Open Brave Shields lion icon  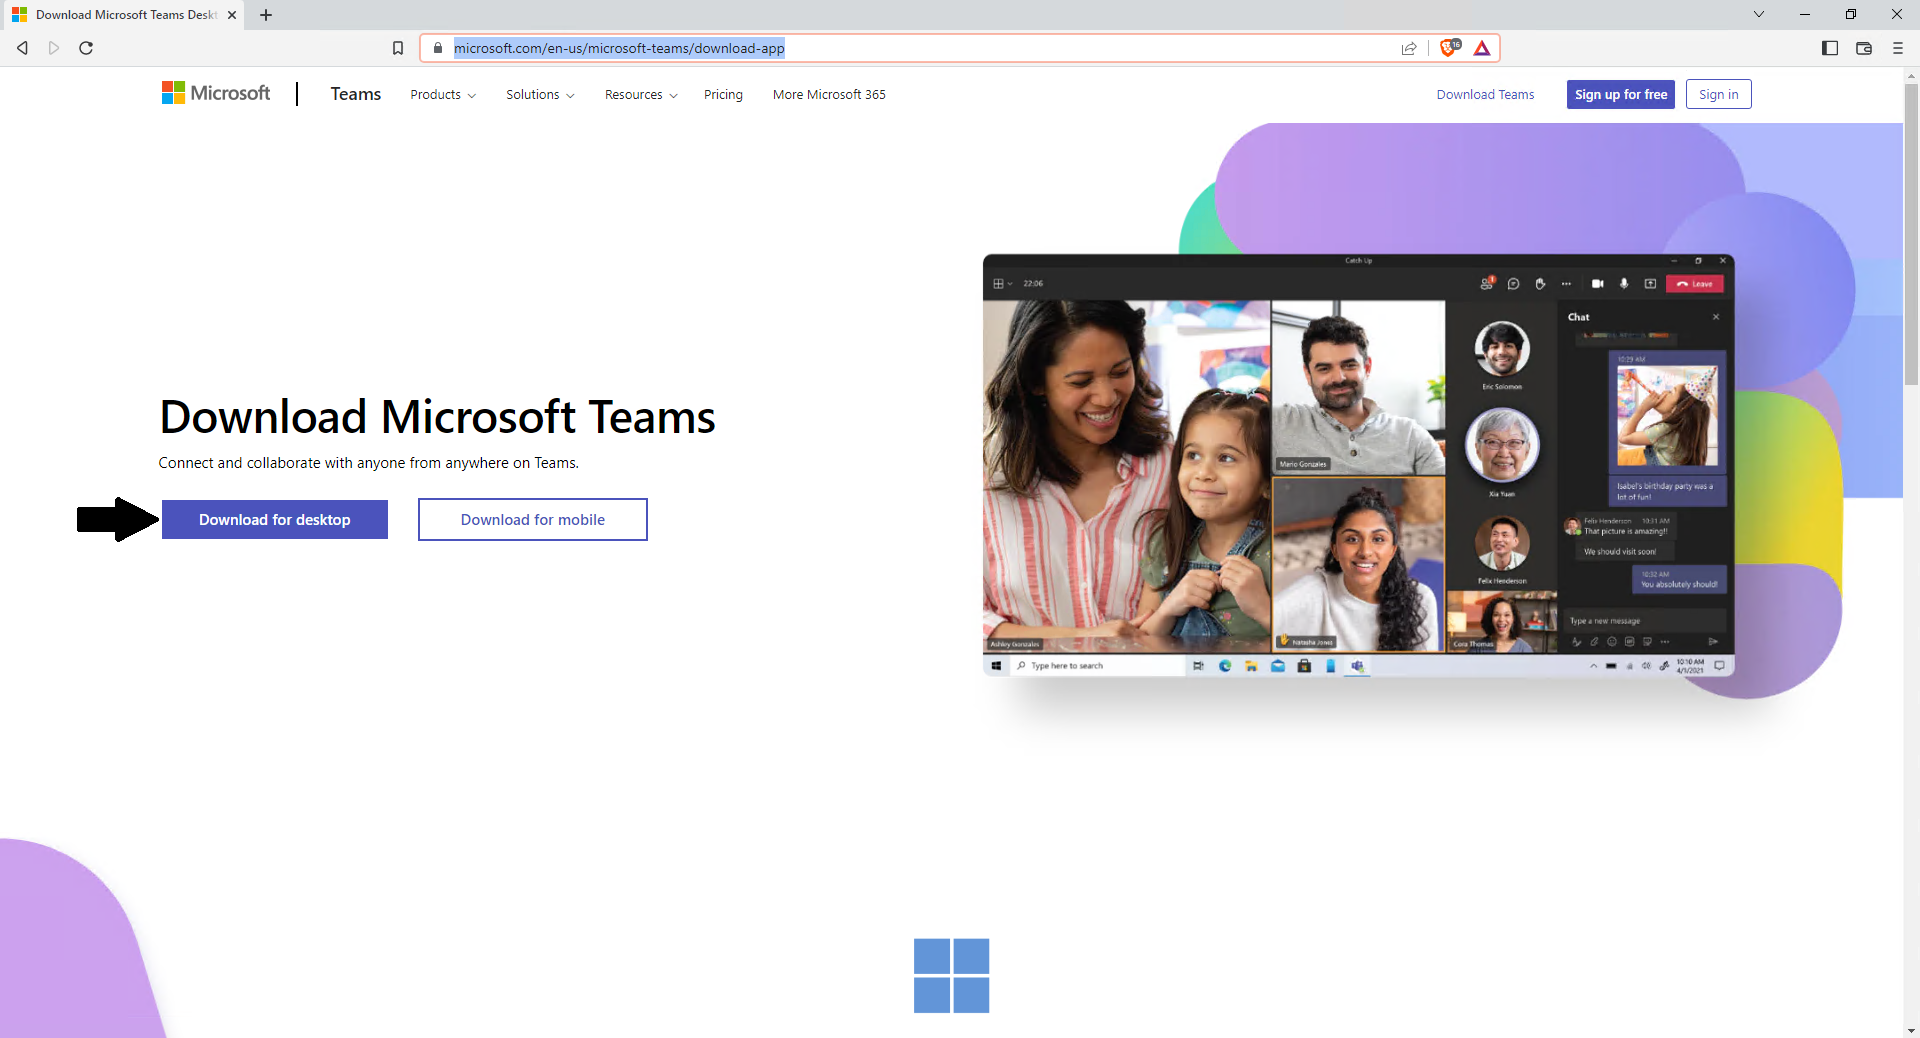pos(1449,48)
